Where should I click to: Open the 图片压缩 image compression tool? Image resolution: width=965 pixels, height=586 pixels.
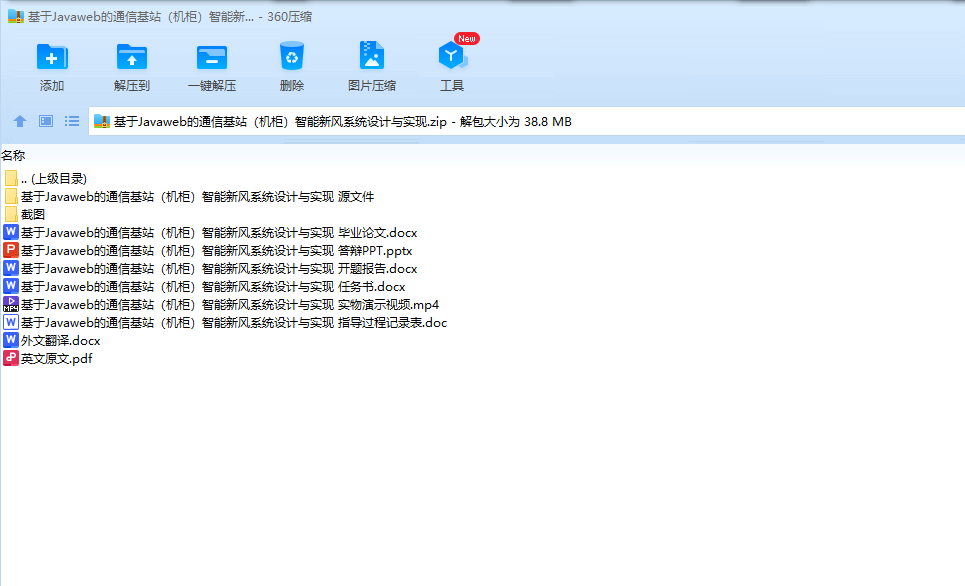pos(372,55)
